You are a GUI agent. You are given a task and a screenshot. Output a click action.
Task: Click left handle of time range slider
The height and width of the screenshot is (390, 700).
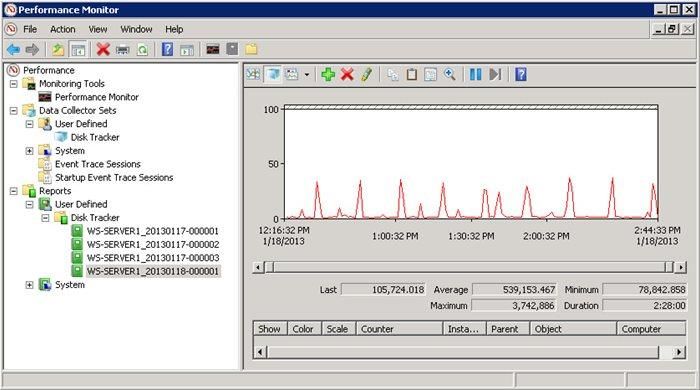pyautogui.click(x=270, y=267)
